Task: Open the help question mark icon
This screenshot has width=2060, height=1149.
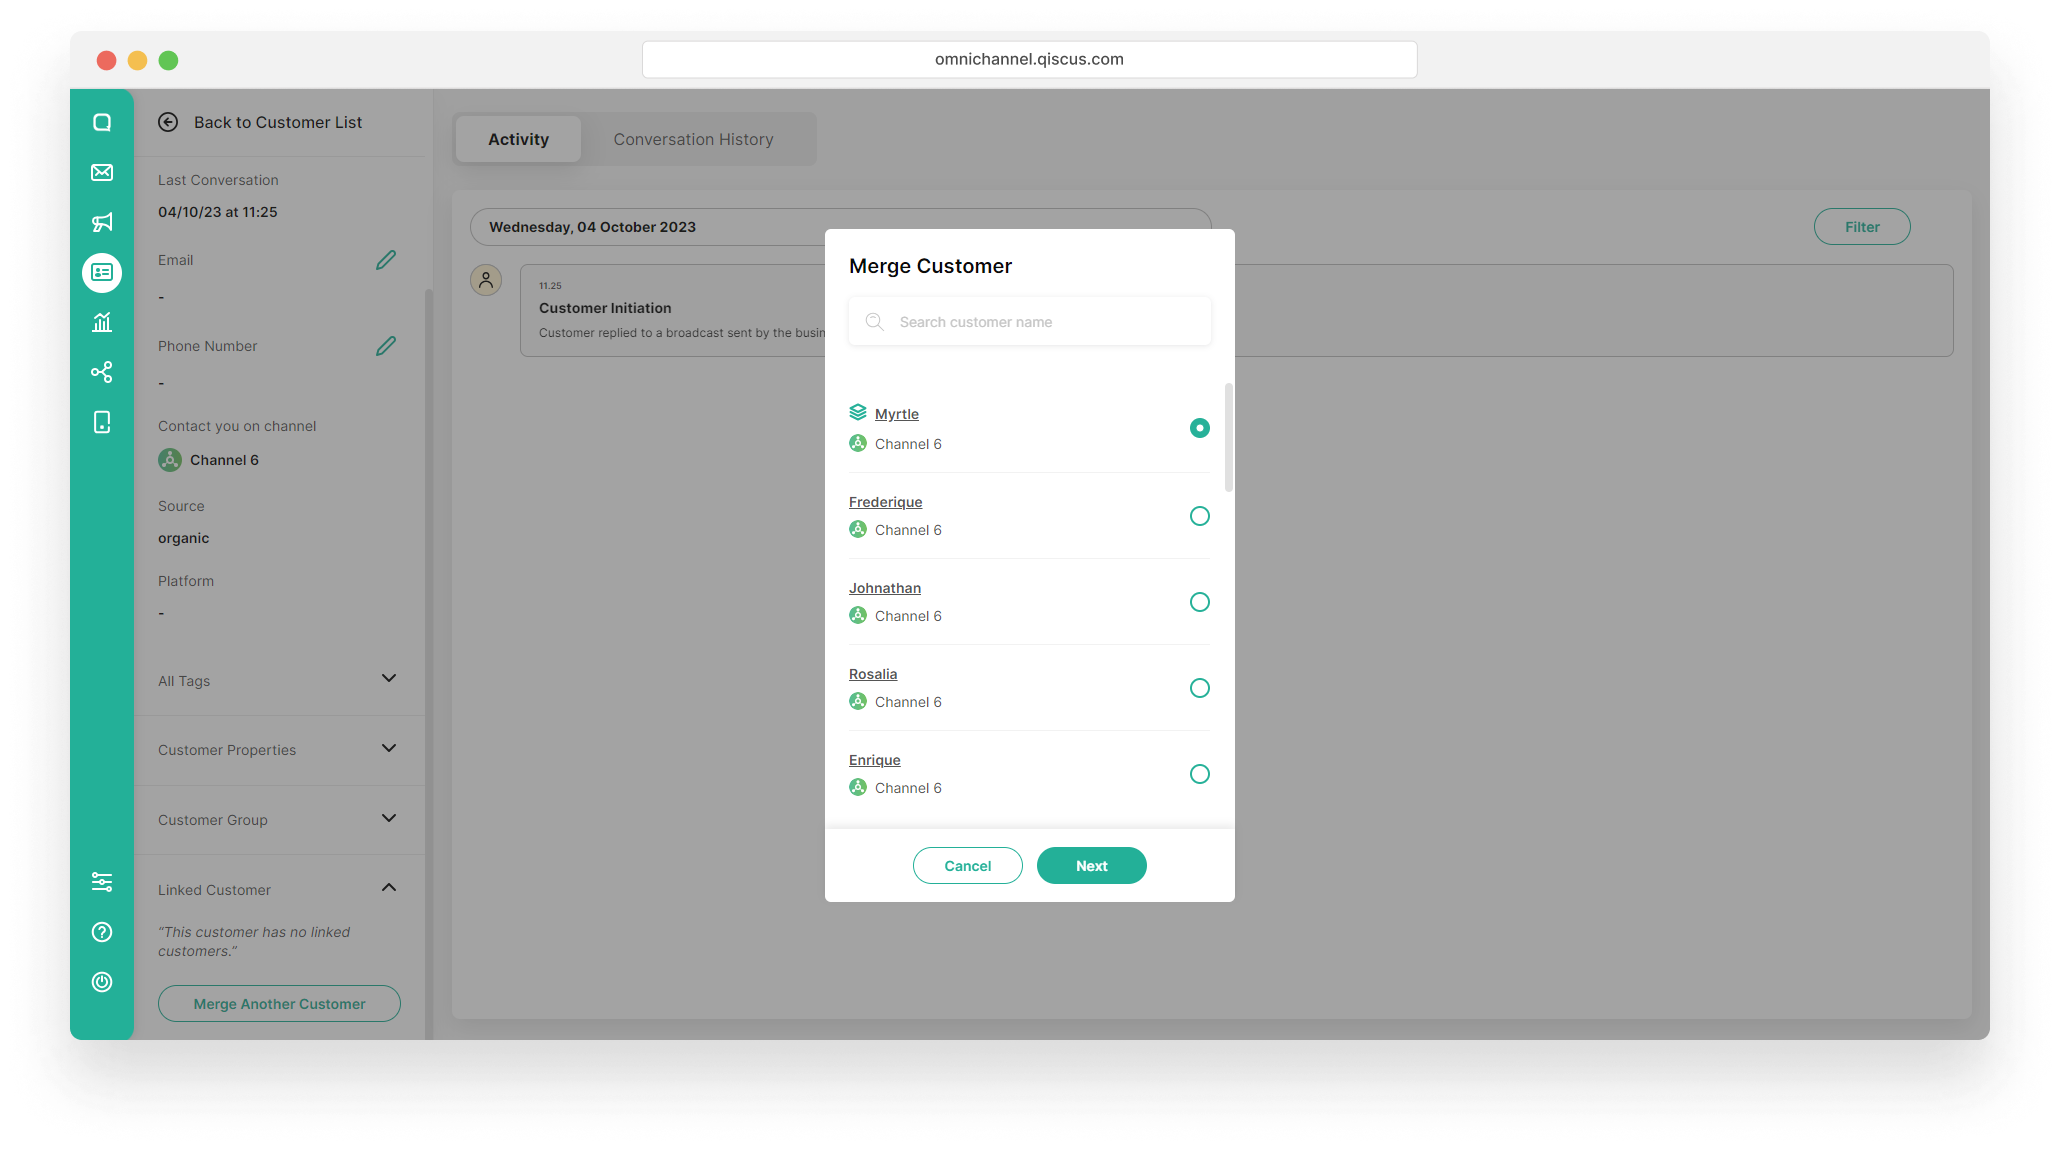Action: (102, 932)
